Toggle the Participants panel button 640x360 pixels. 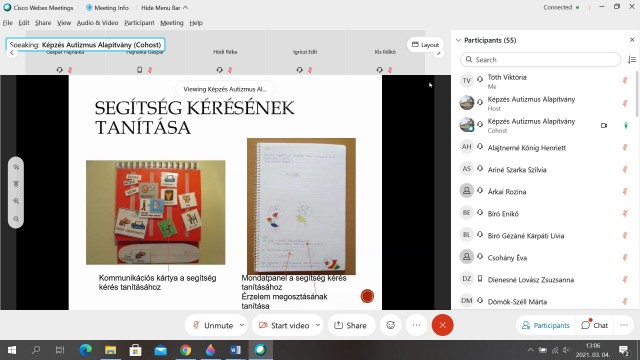(x=545, y=325)
